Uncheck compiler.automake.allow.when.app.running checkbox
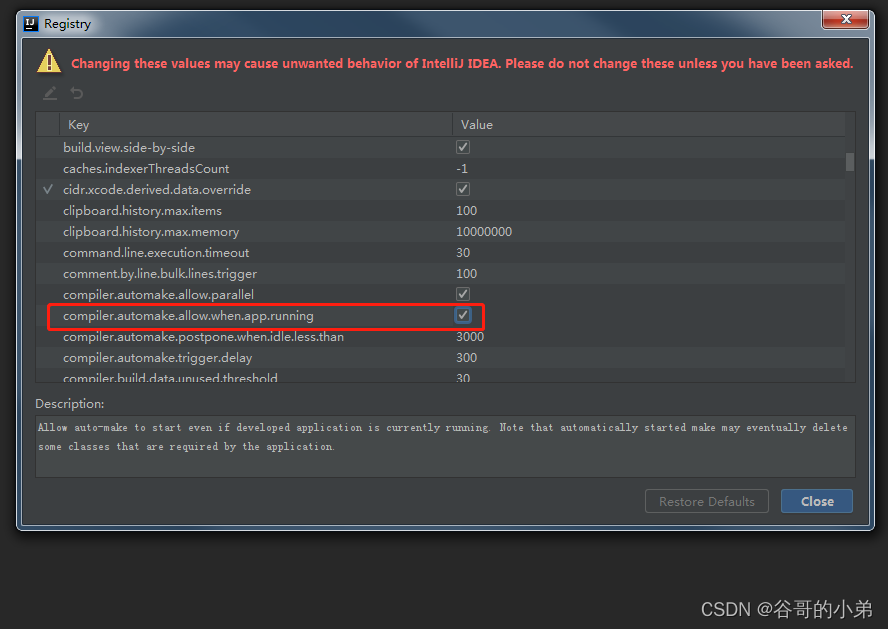Screen dimensions: 888x629 click(x=463, y=315)
